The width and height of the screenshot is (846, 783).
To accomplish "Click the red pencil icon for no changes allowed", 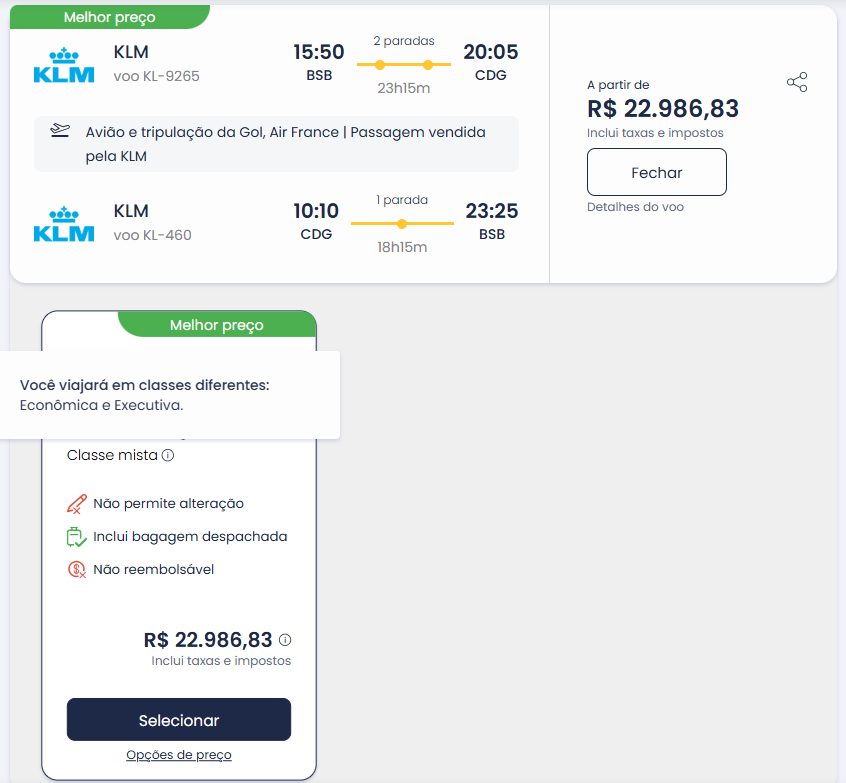I will pyautogui.click(x=77, y=504).
